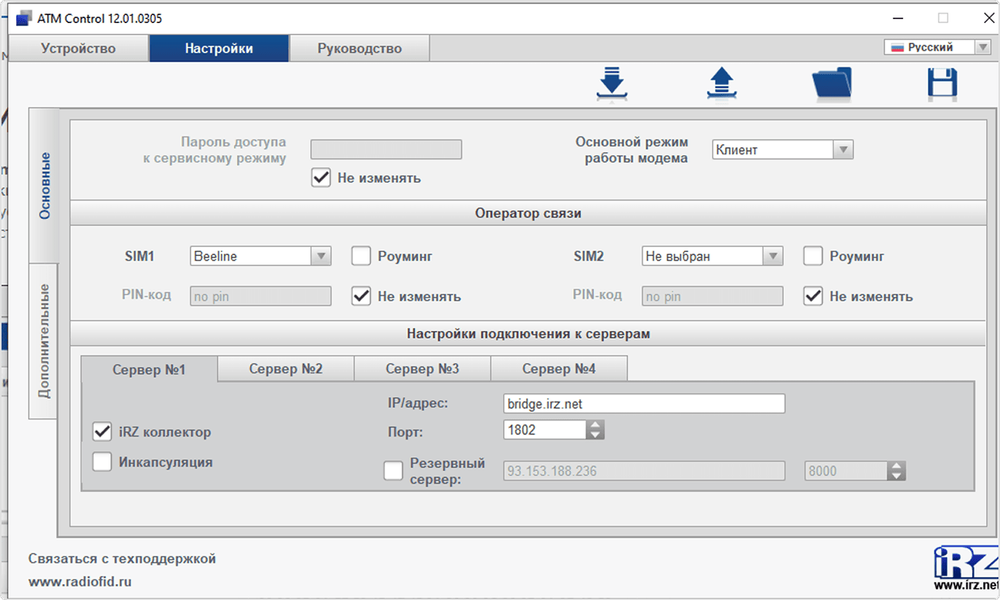Click the download settings from device icon
Image resolution: width=1000 pixels, height=600 pixels.
pos(610,84)
